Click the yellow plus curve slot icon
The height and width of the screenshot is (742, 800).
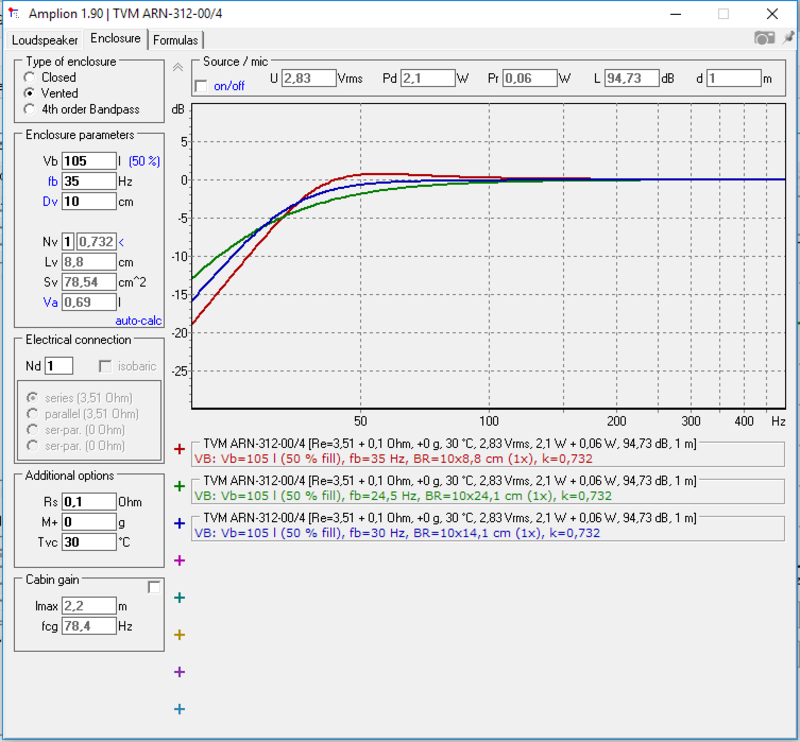coord(179,635)
